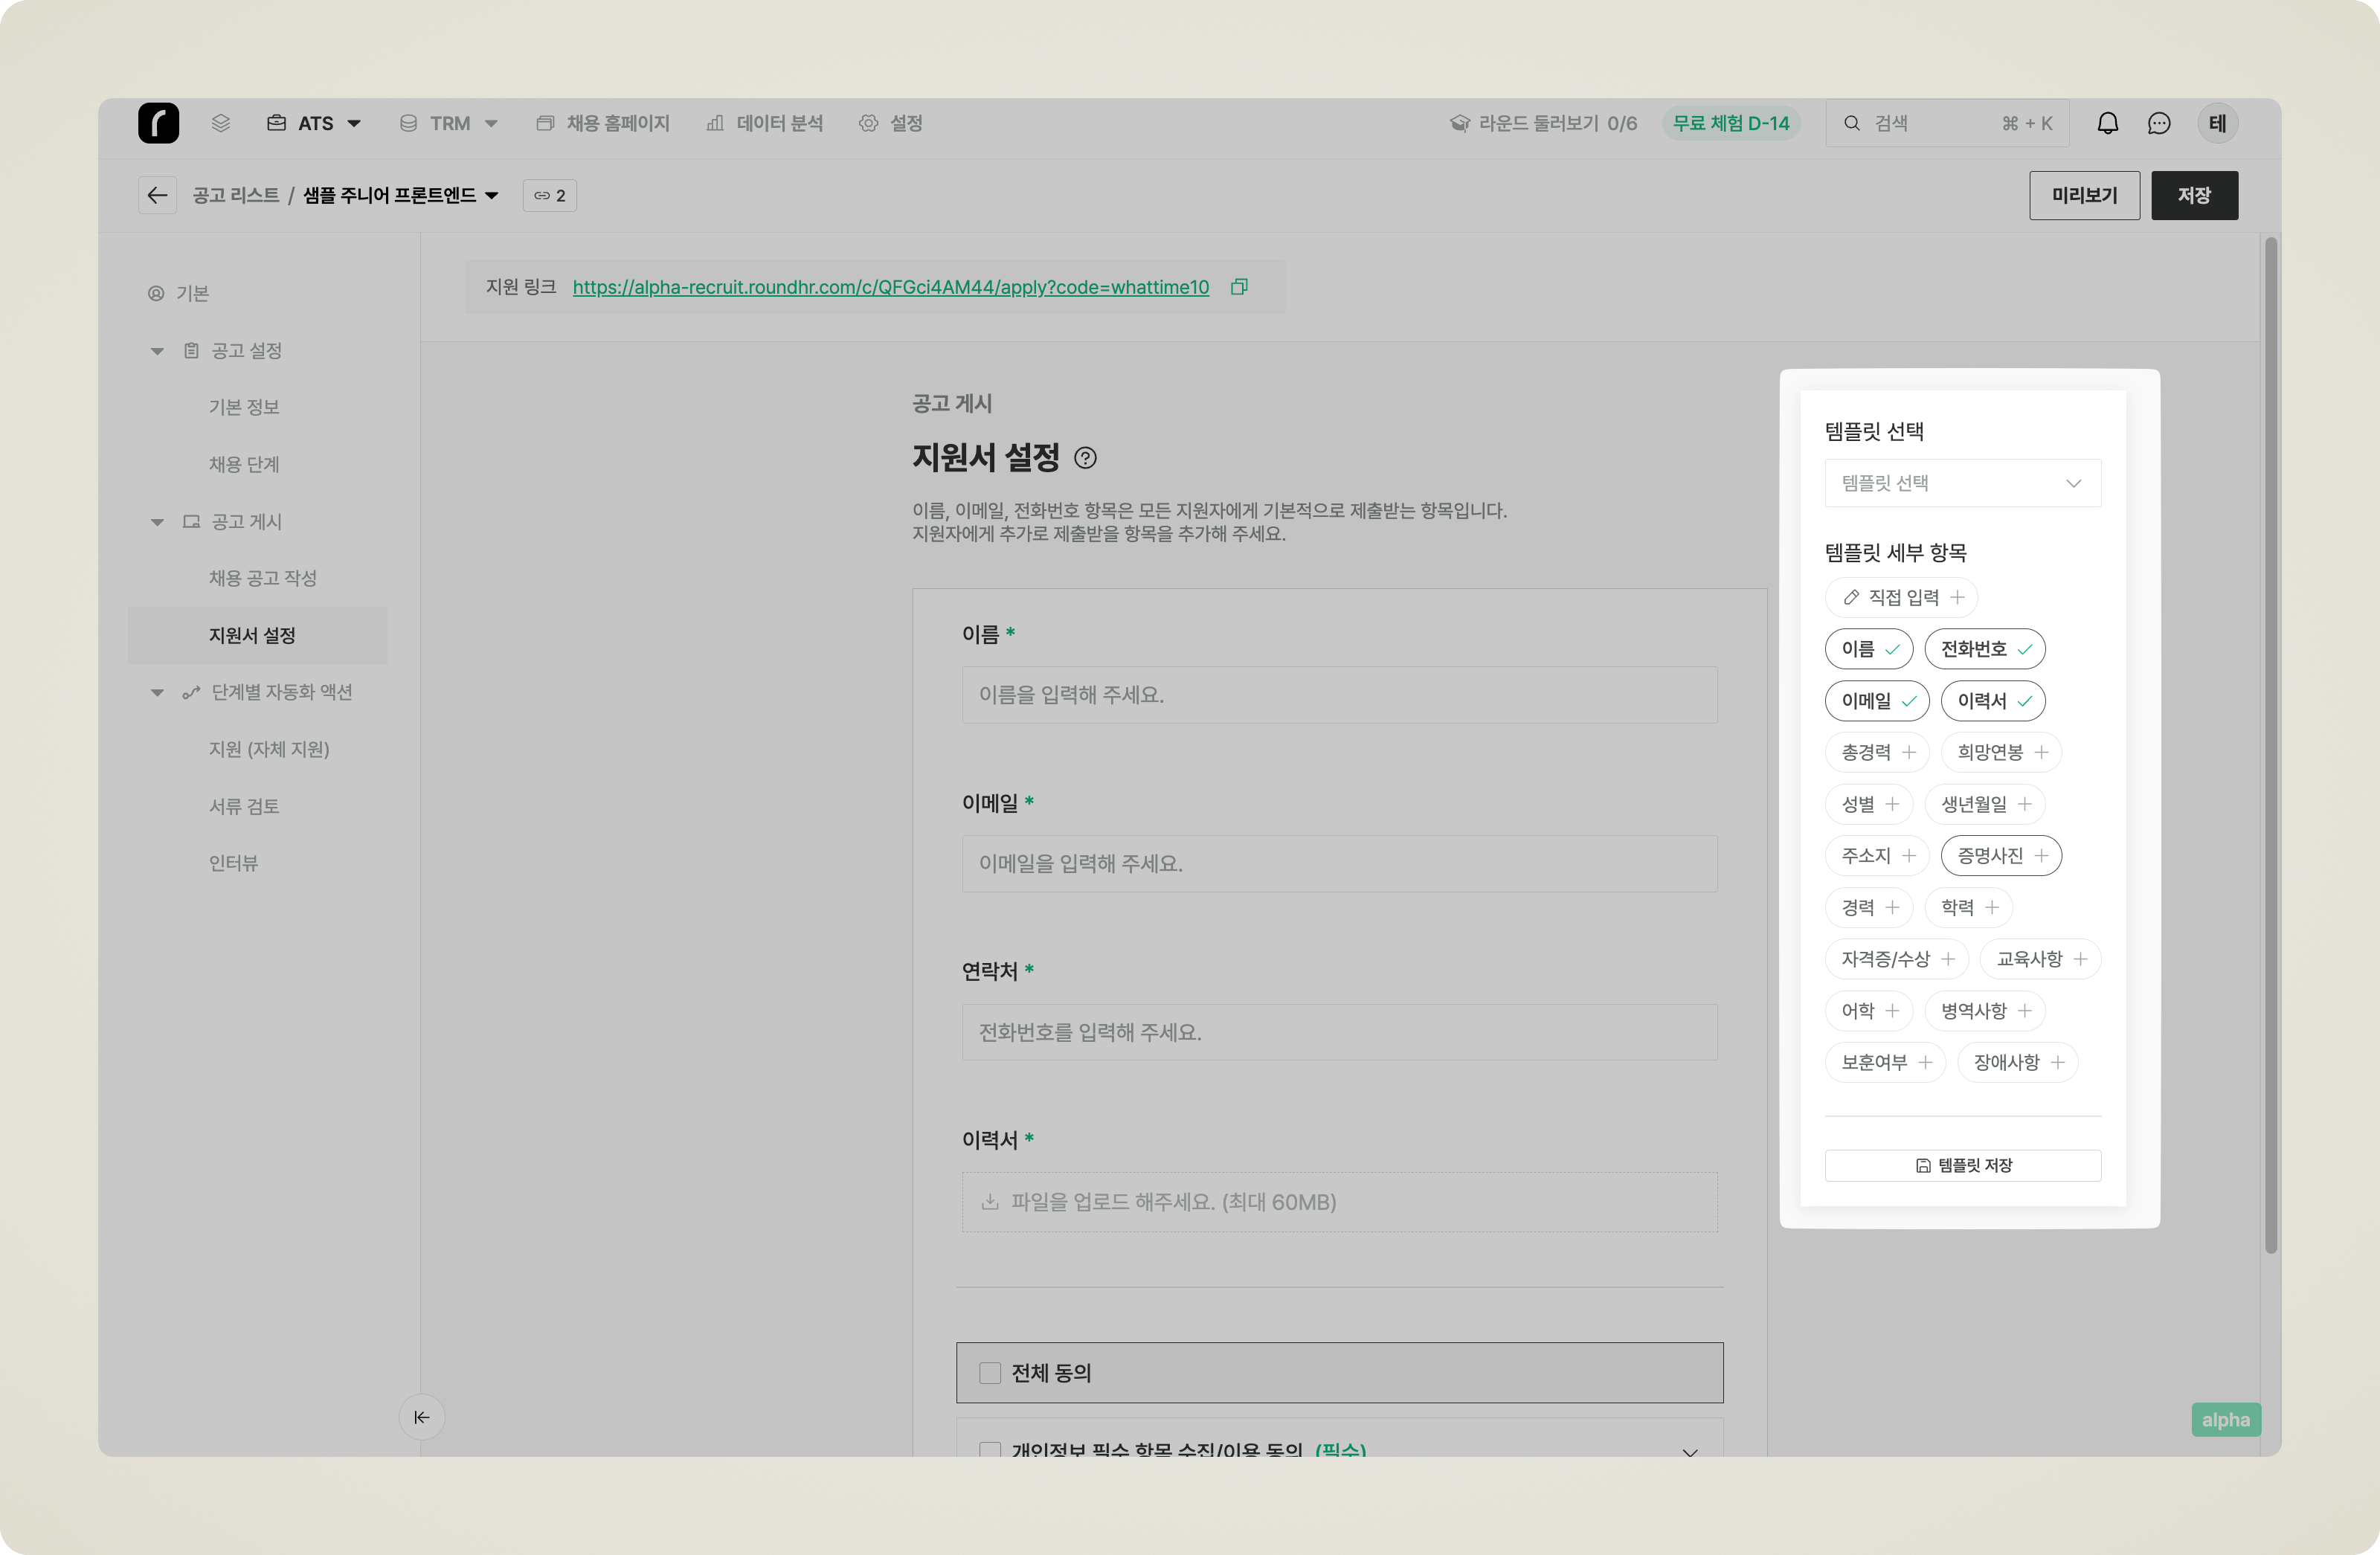Viewport: 2380px width, 1555px height.
Task: Copy the application link with copy icon
Action: pos(1239,287)
